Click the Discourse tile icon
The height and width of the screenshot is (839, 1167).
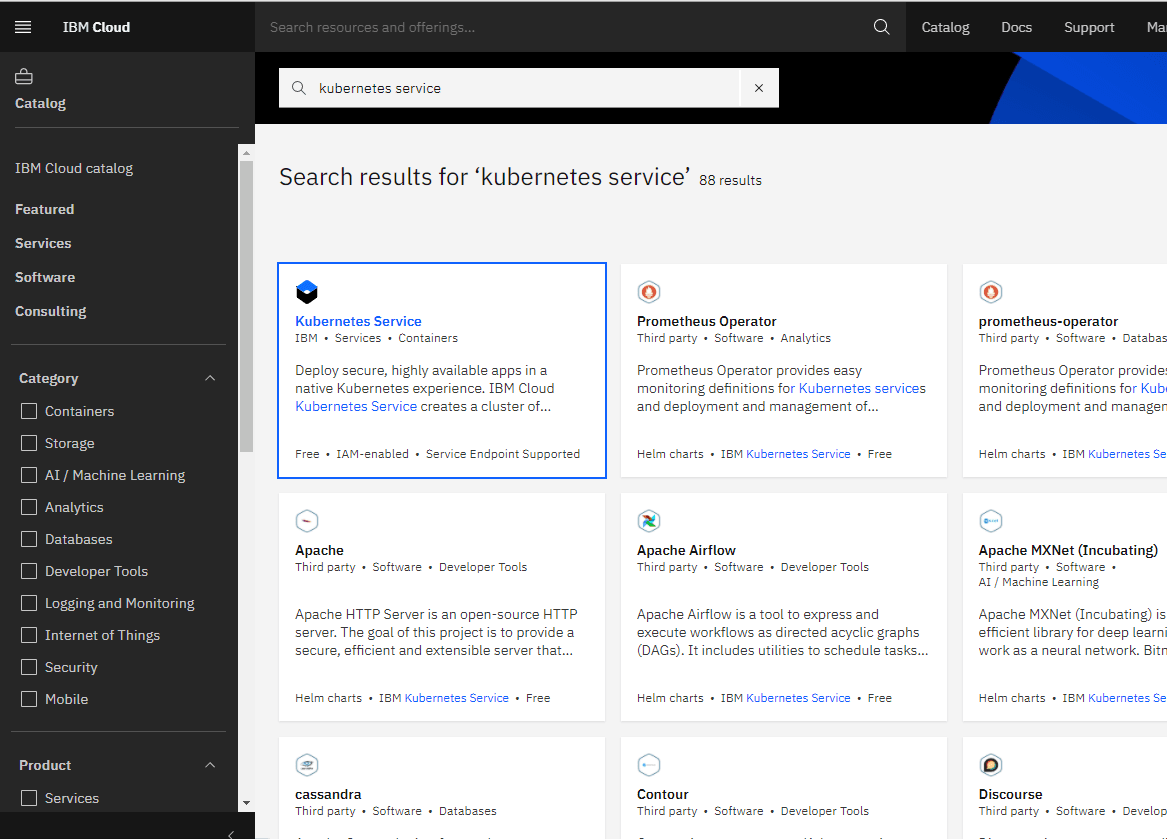pos(991,765)
